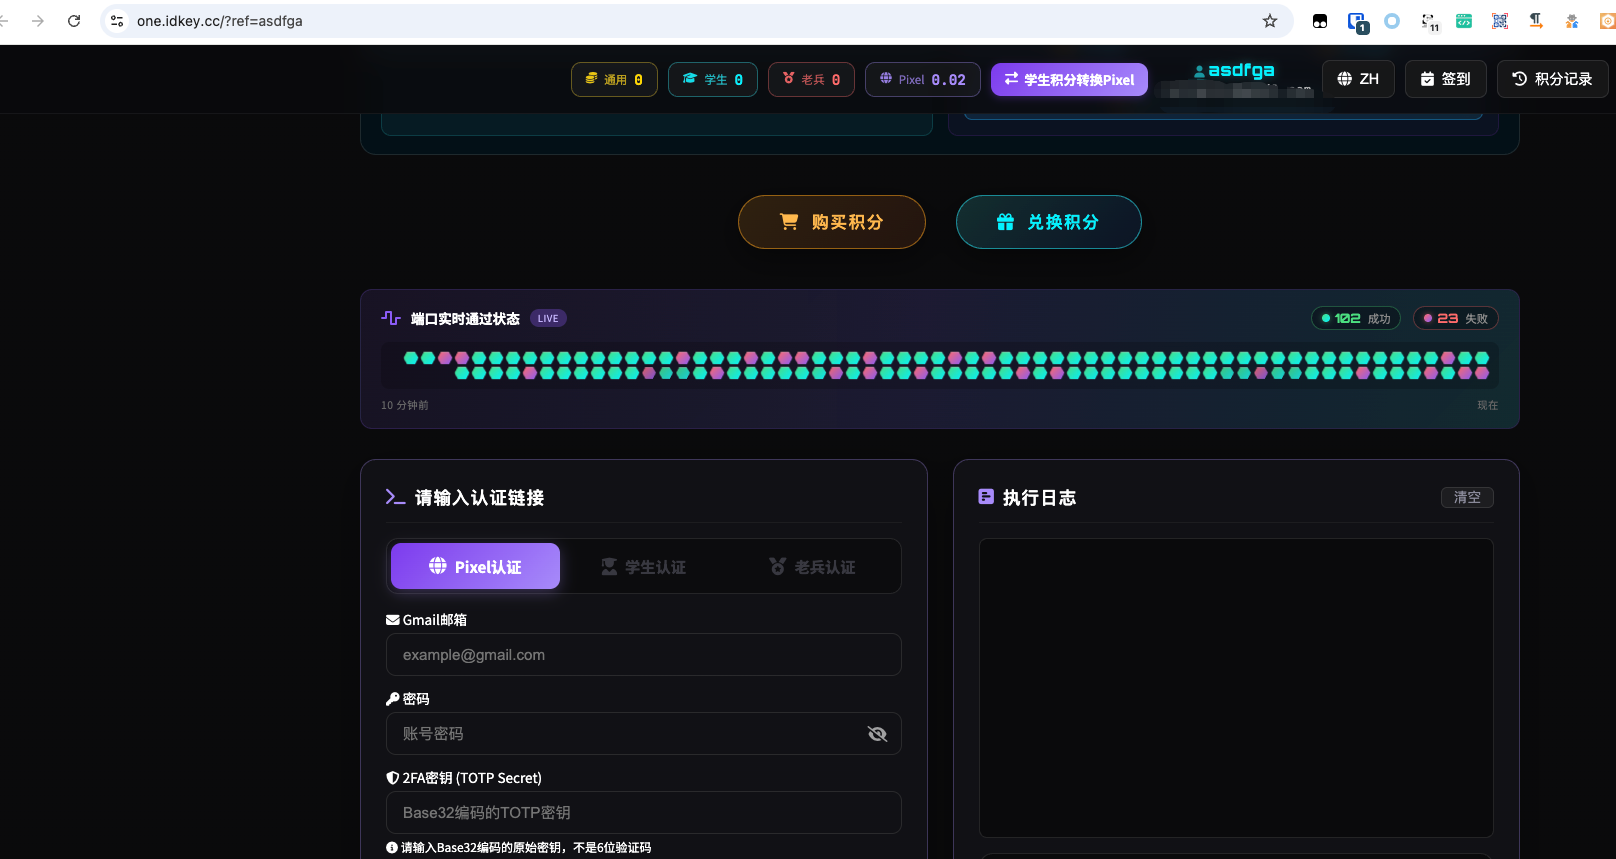Open the extension showing badge 11

(x=1429, y=22)
